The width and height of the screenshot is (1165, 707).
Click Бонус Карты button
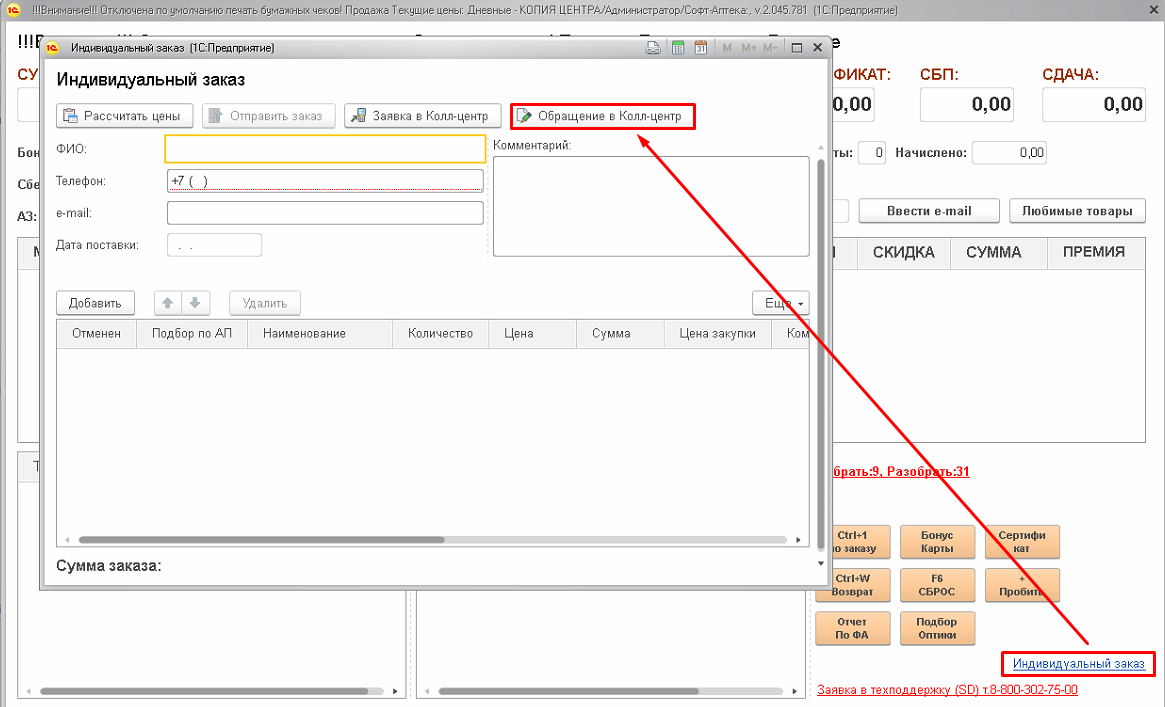(937, 542)
